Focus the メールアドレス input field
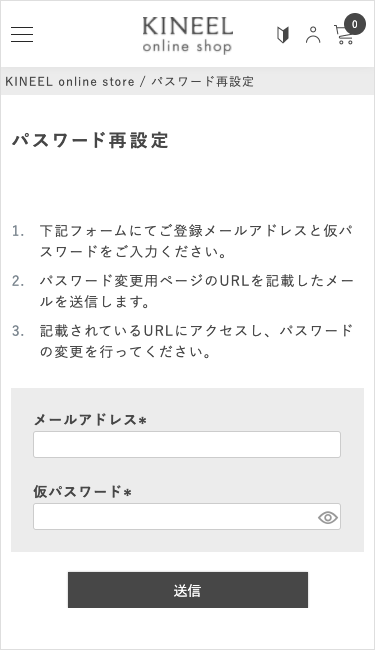 tap(187, 444)
